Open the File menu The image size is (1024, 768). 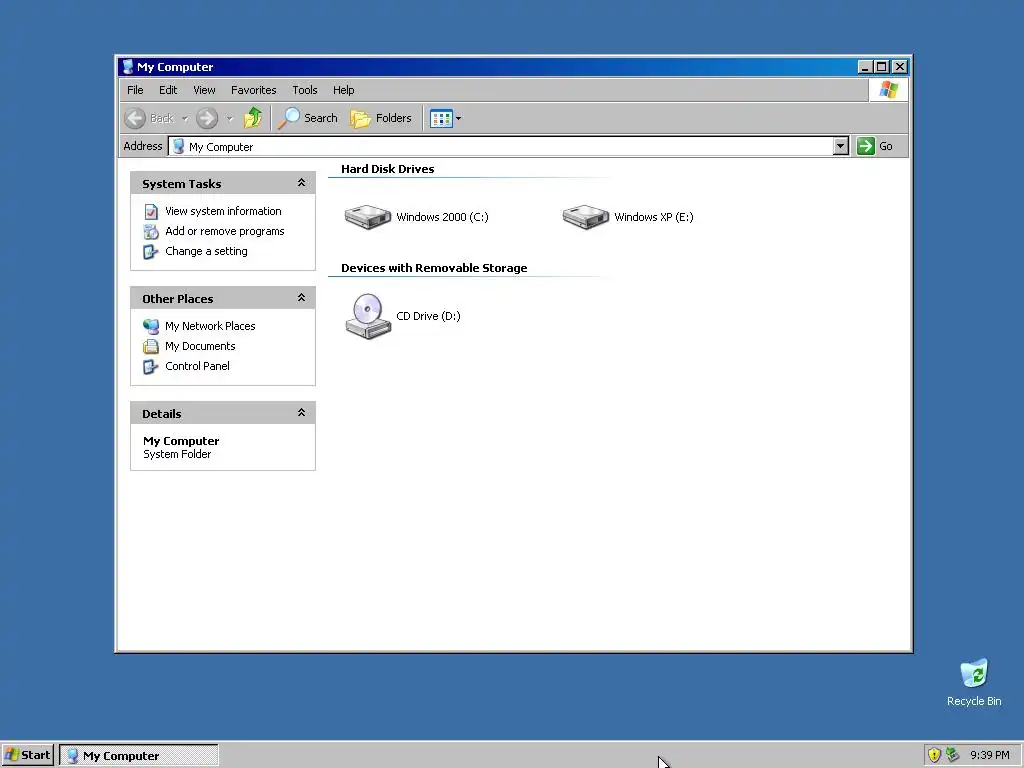[x=135, y=90]
